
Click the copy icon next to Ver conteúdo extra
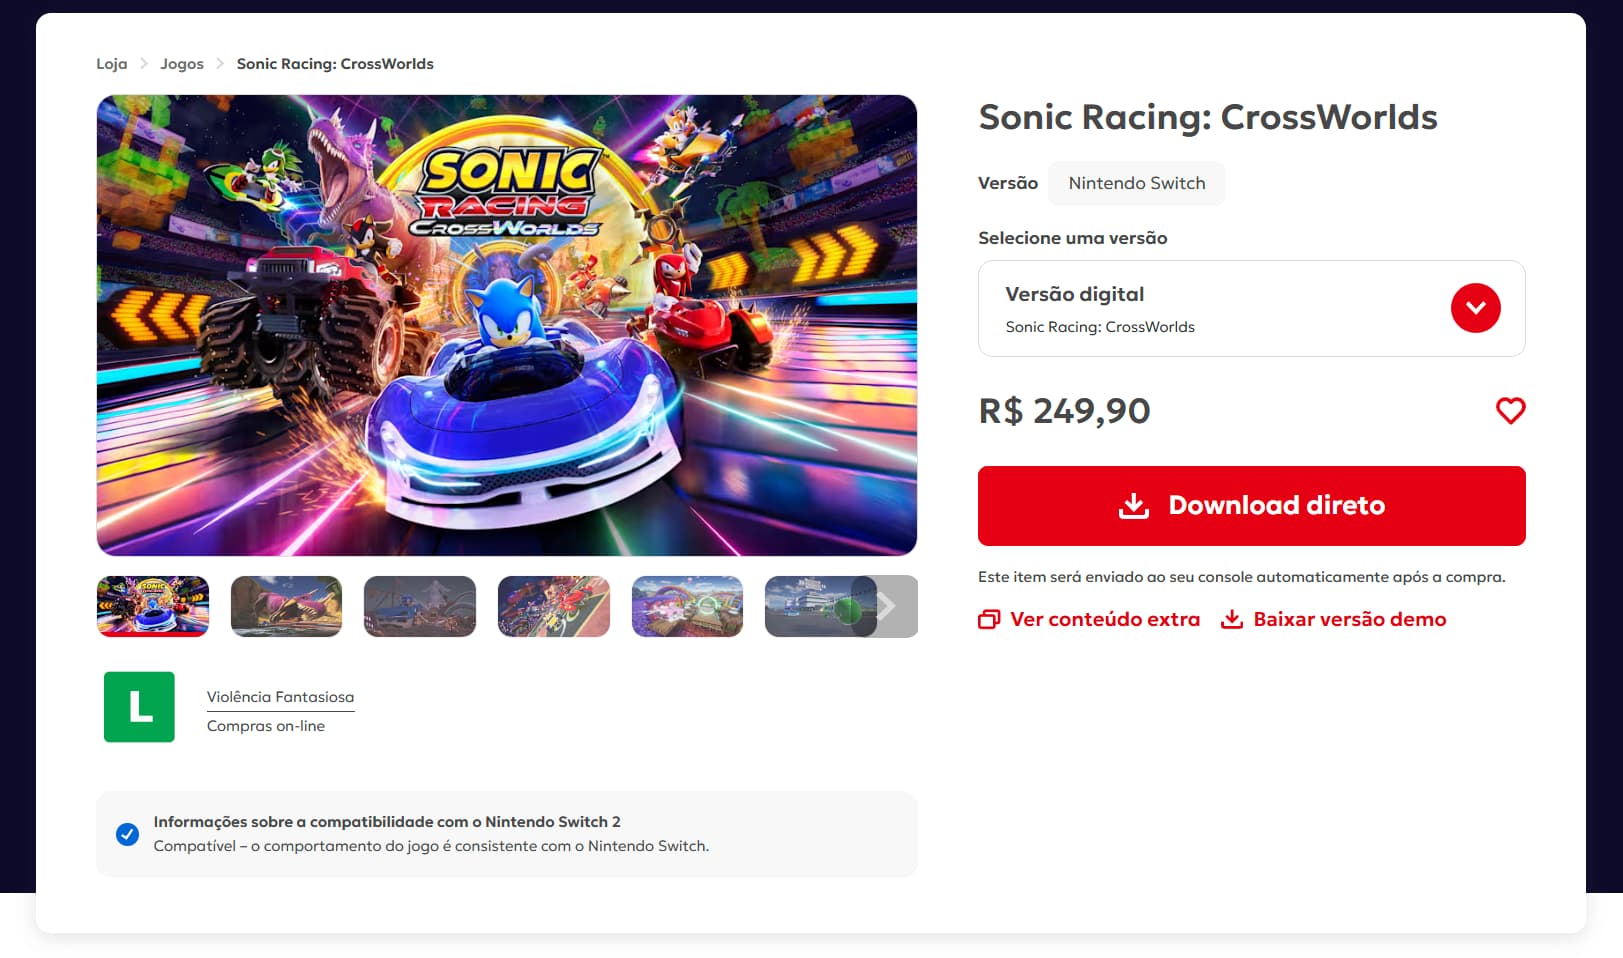pos(988,619)
